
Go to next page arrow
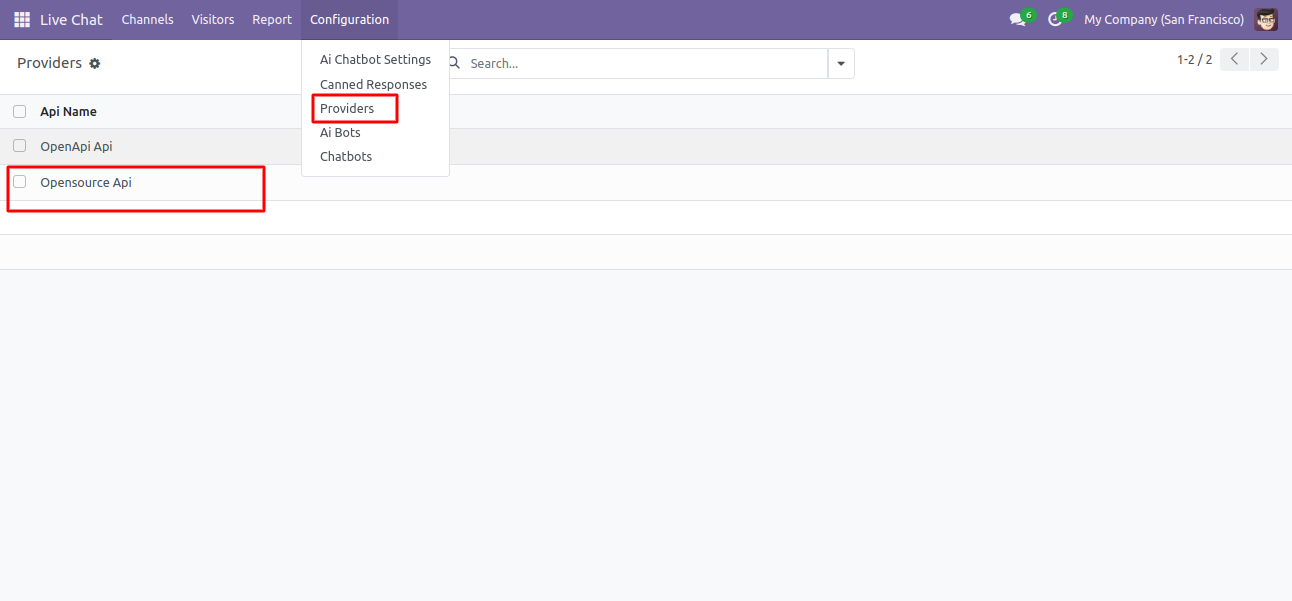point(1265,59)
